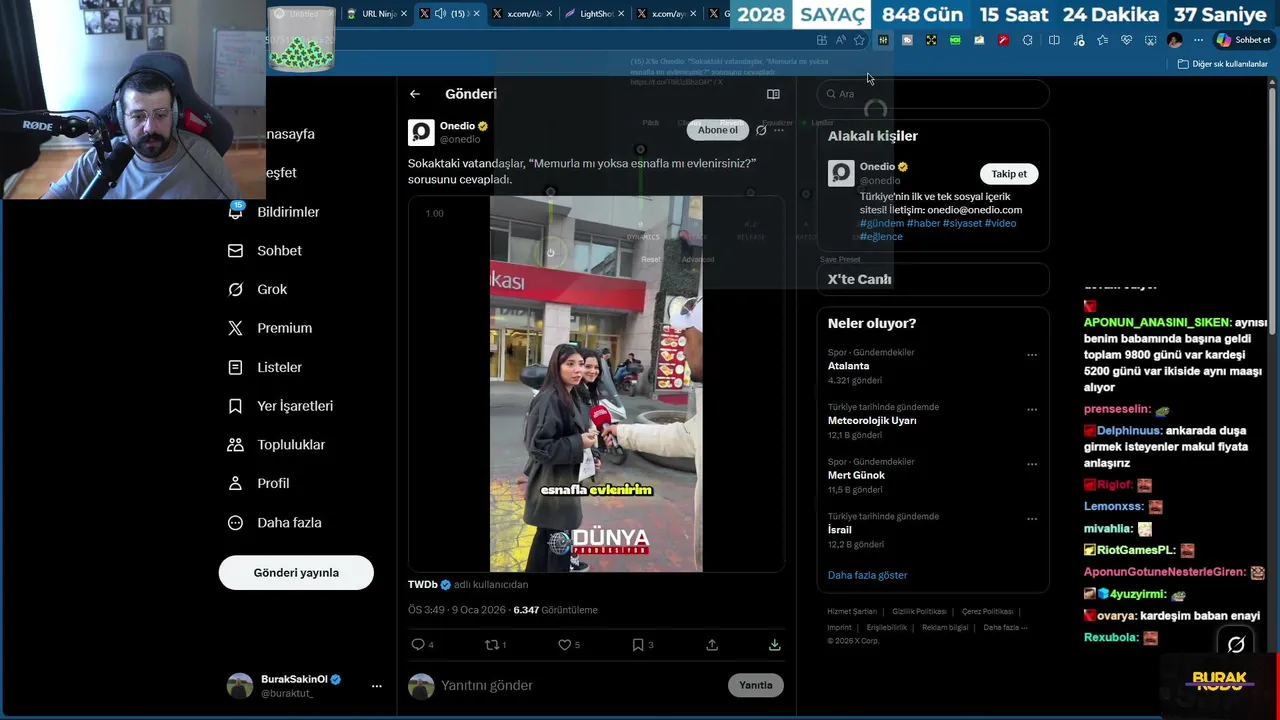Open Grok from the sidebar
Image resolution: width=1280 pixels, height=720 pixels.
[x=258, y=289]
